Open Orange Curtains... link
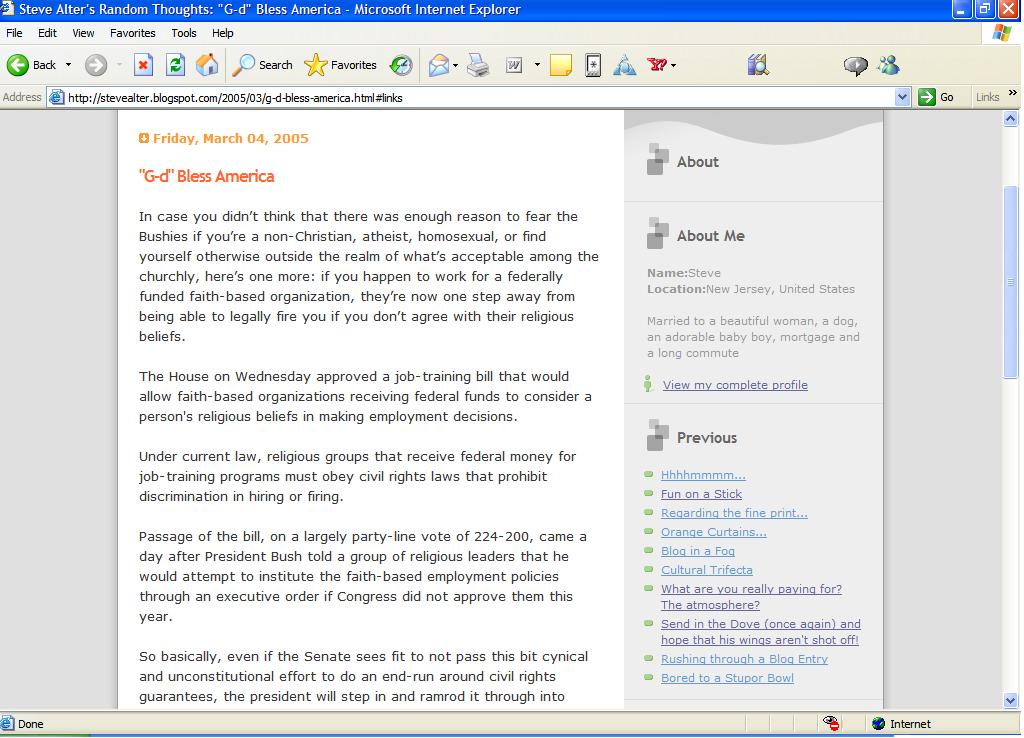1024x738 pixels. click(x=713, y=532)
